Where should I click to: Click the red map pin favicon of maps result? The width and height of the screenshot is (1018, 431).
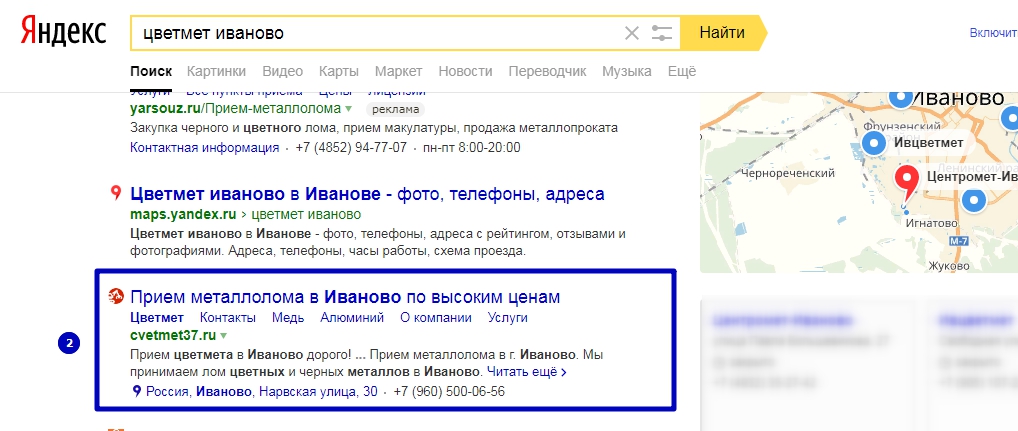(x=116, y=193)
